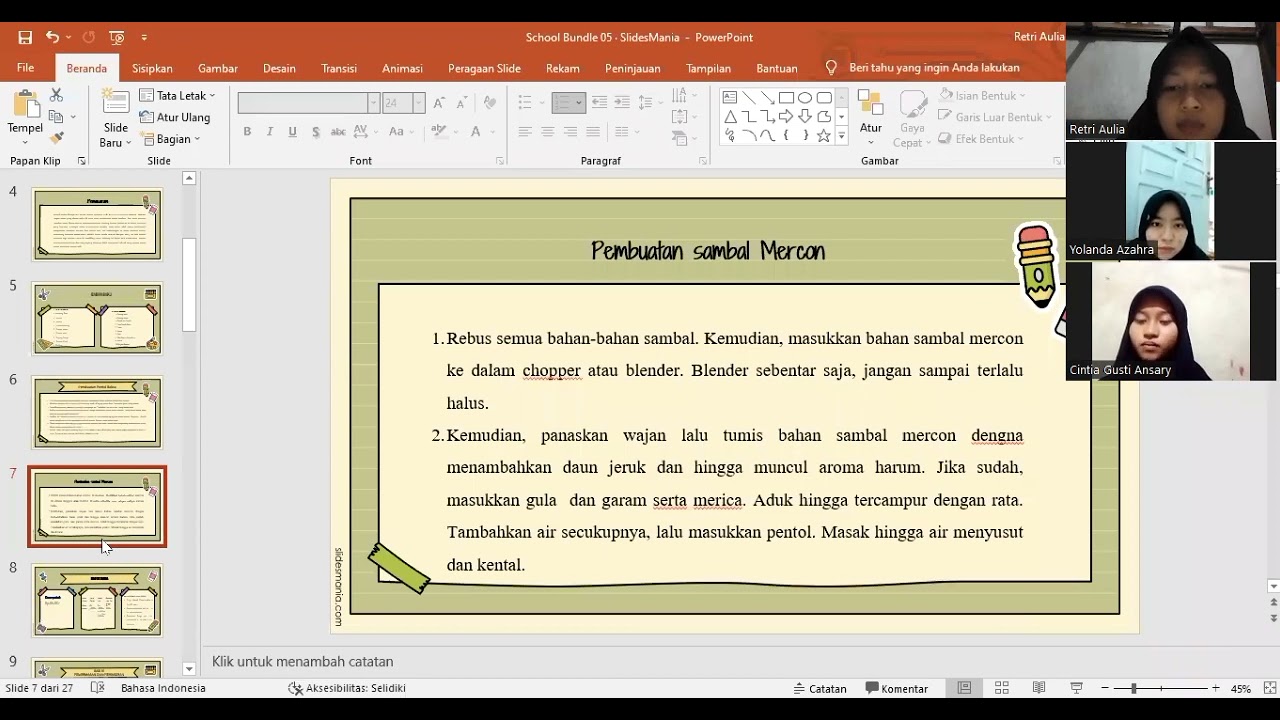Choose the right arrow shape

tap(786, 117)
